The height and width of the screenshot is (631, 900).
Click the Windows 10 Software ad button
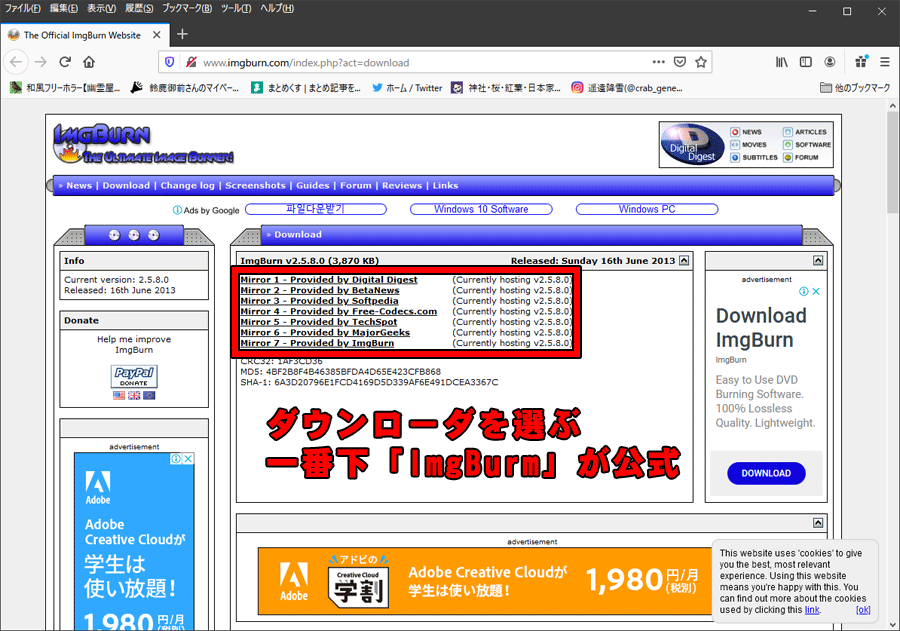(x=481, y=210)
